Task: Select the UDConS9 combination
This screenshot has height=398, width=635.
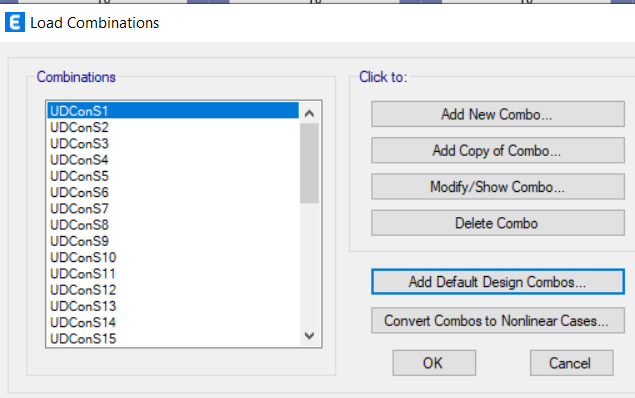Action: click(173, 241)
